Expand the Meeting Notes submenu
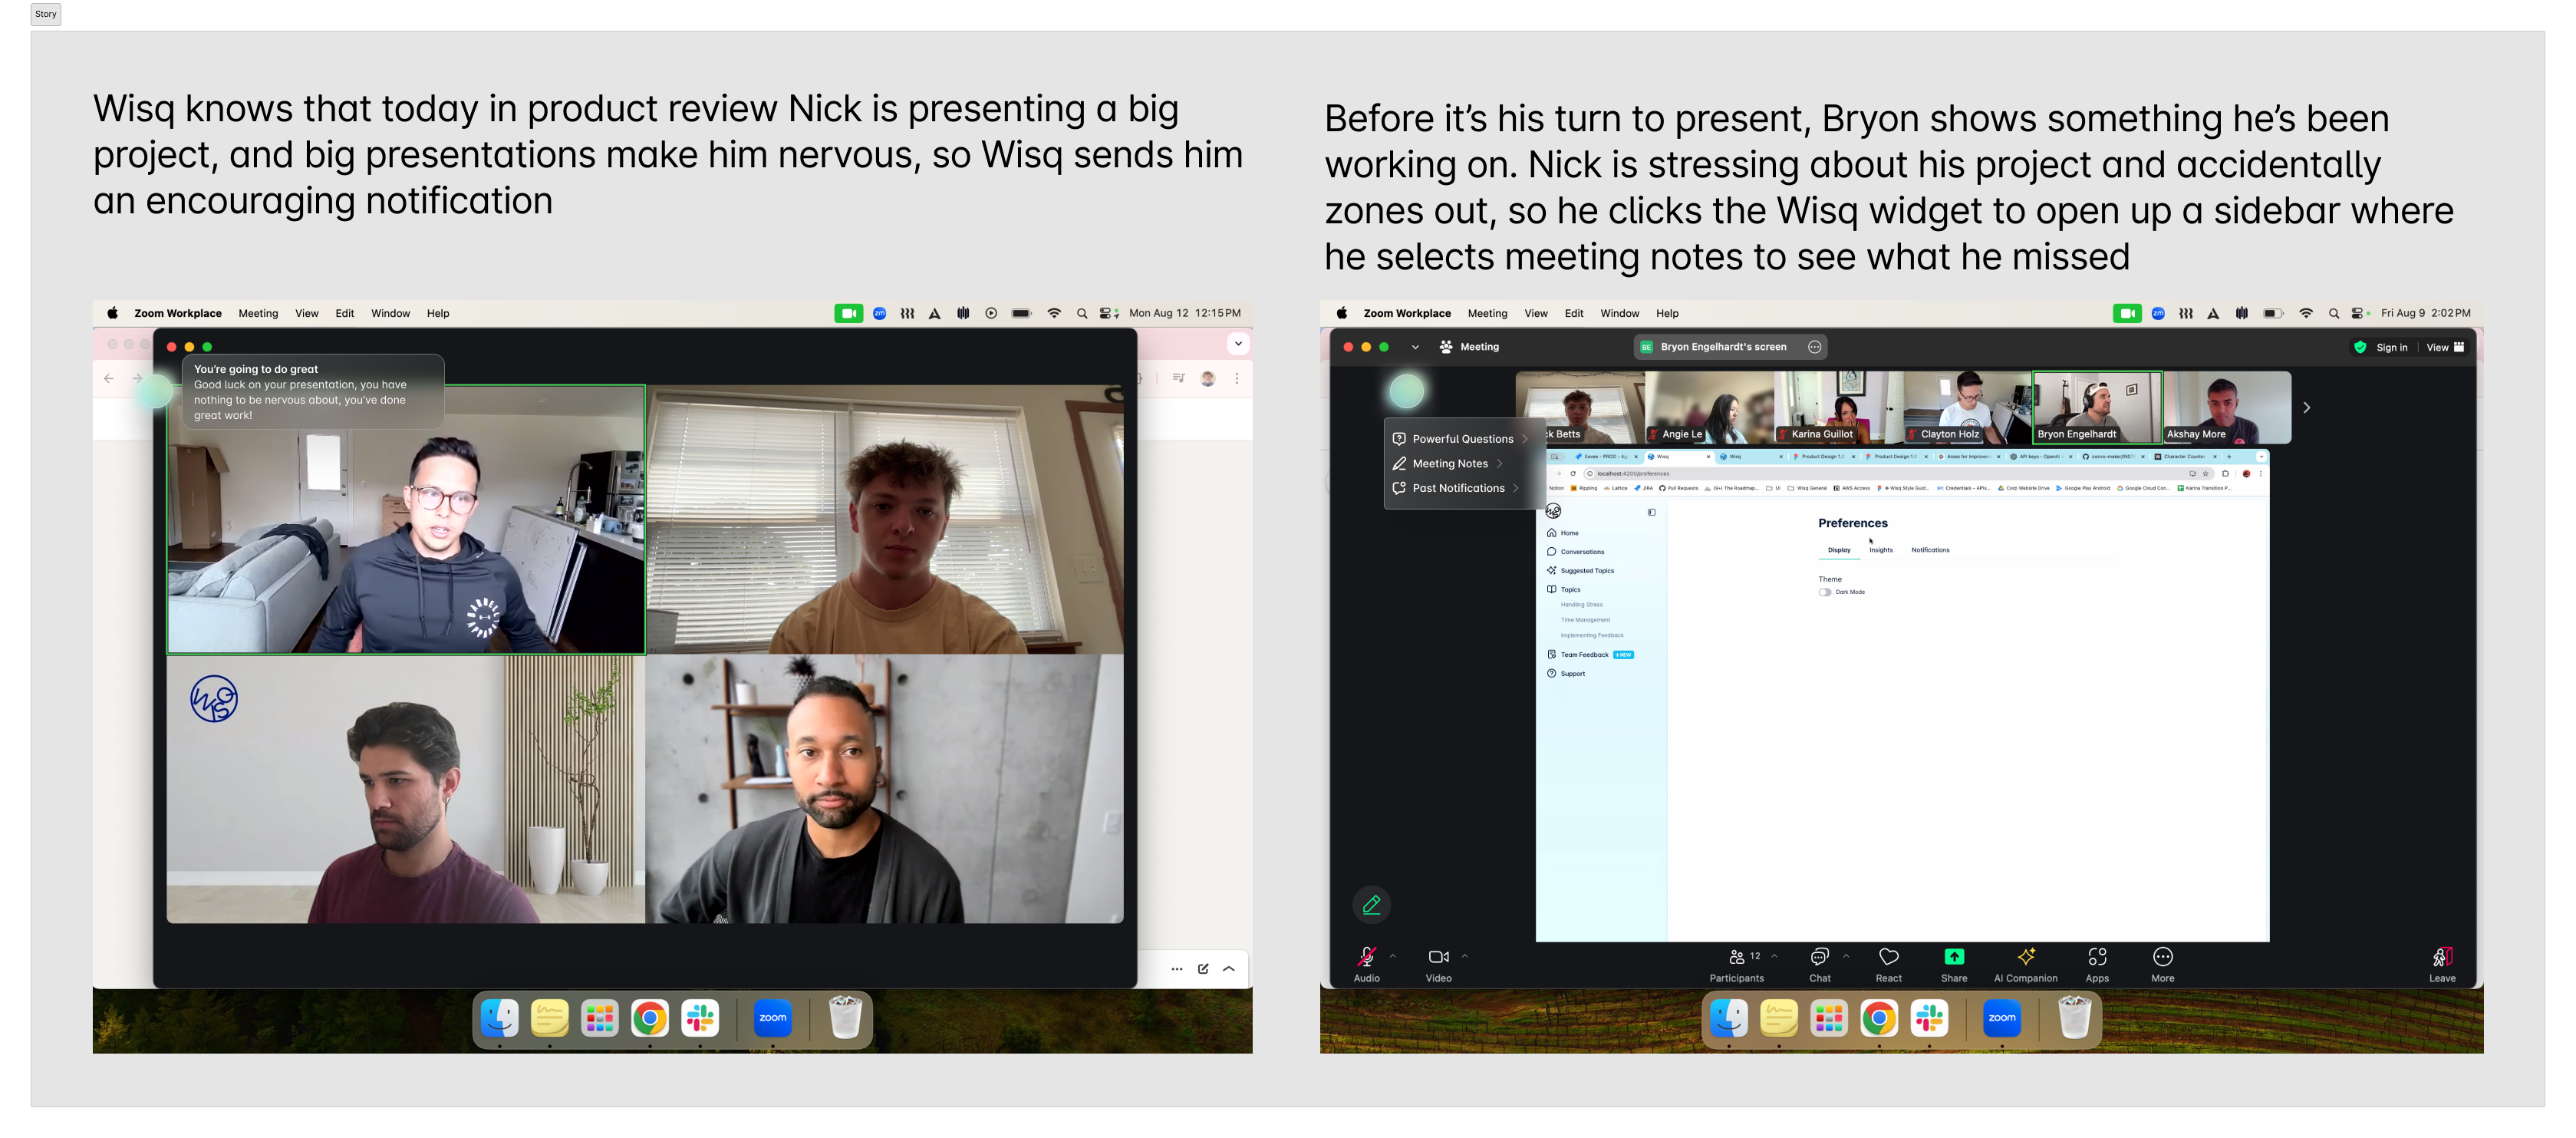Screen dimensions: 2576x1138 coord(1450,464)
